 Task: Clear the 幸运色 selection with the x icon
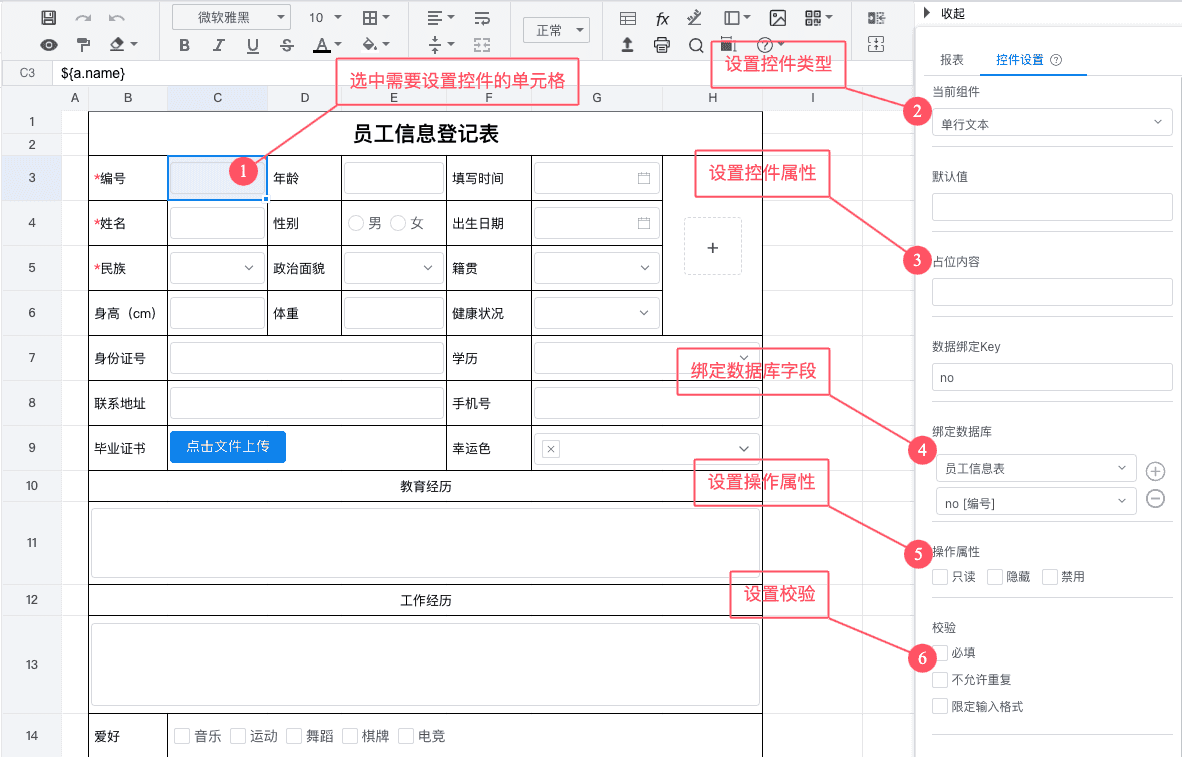[x=551, y=449]
